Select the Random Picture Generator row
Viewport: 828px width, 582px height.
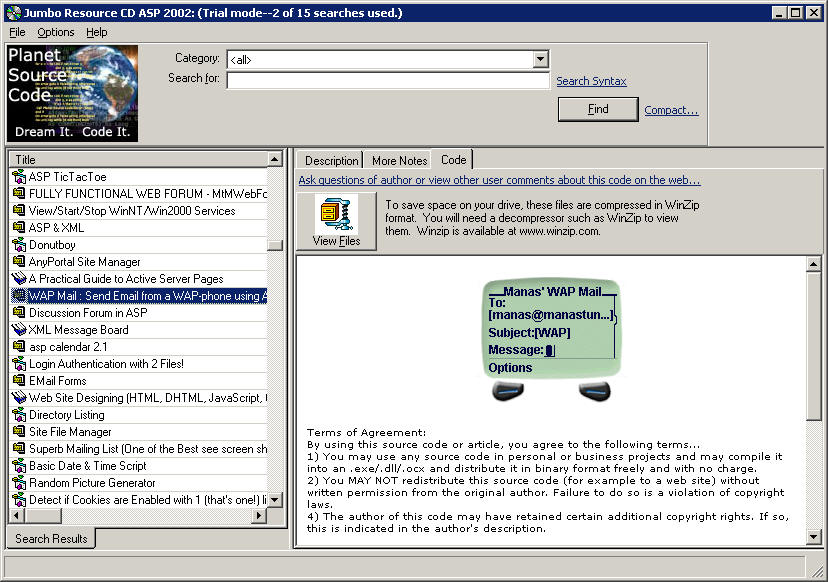coord(139,483)
